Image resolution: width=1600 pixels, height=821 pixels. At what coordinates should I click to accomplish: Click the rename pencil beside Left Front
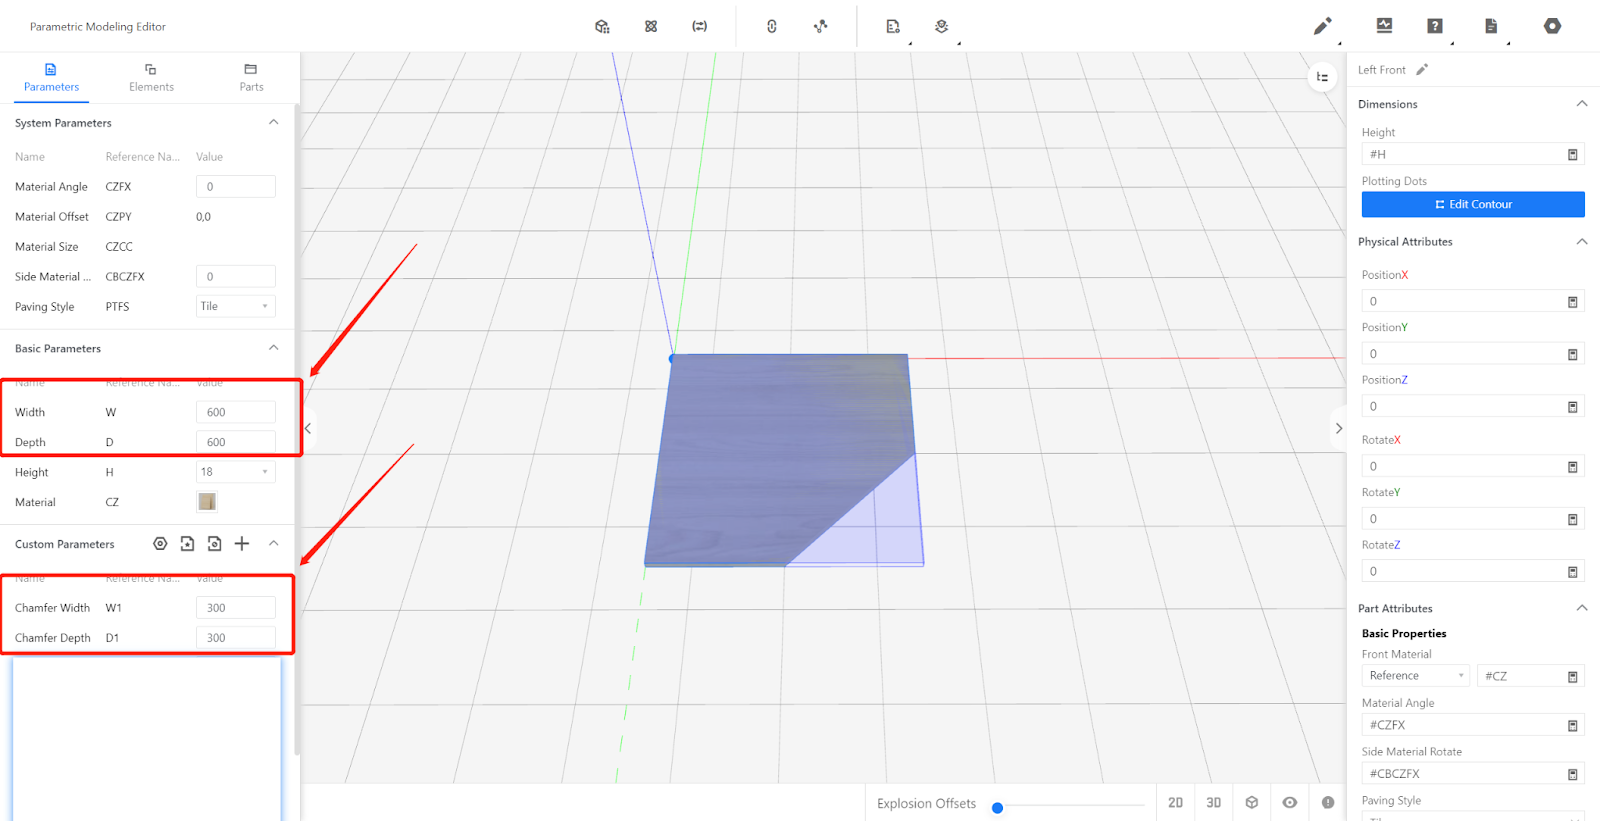pyautogui.click(x=1422, y=70)
